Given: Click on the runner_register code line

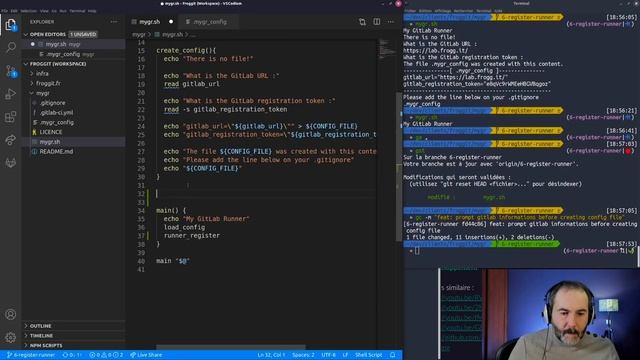Looking at the screenshot, I should pos(192,236).
